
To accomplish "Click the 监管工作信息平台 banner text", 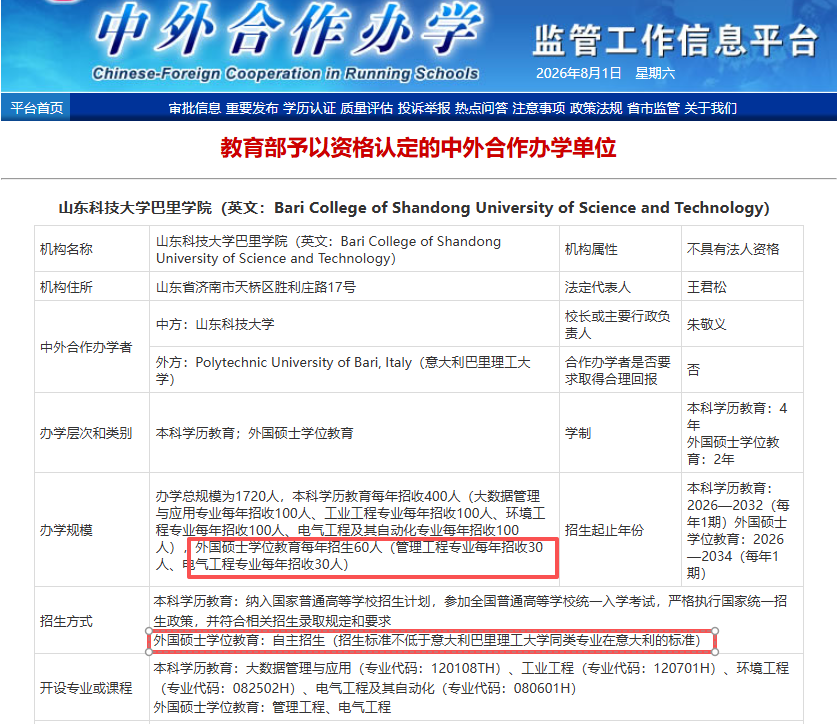I will [x=676, y=41].
